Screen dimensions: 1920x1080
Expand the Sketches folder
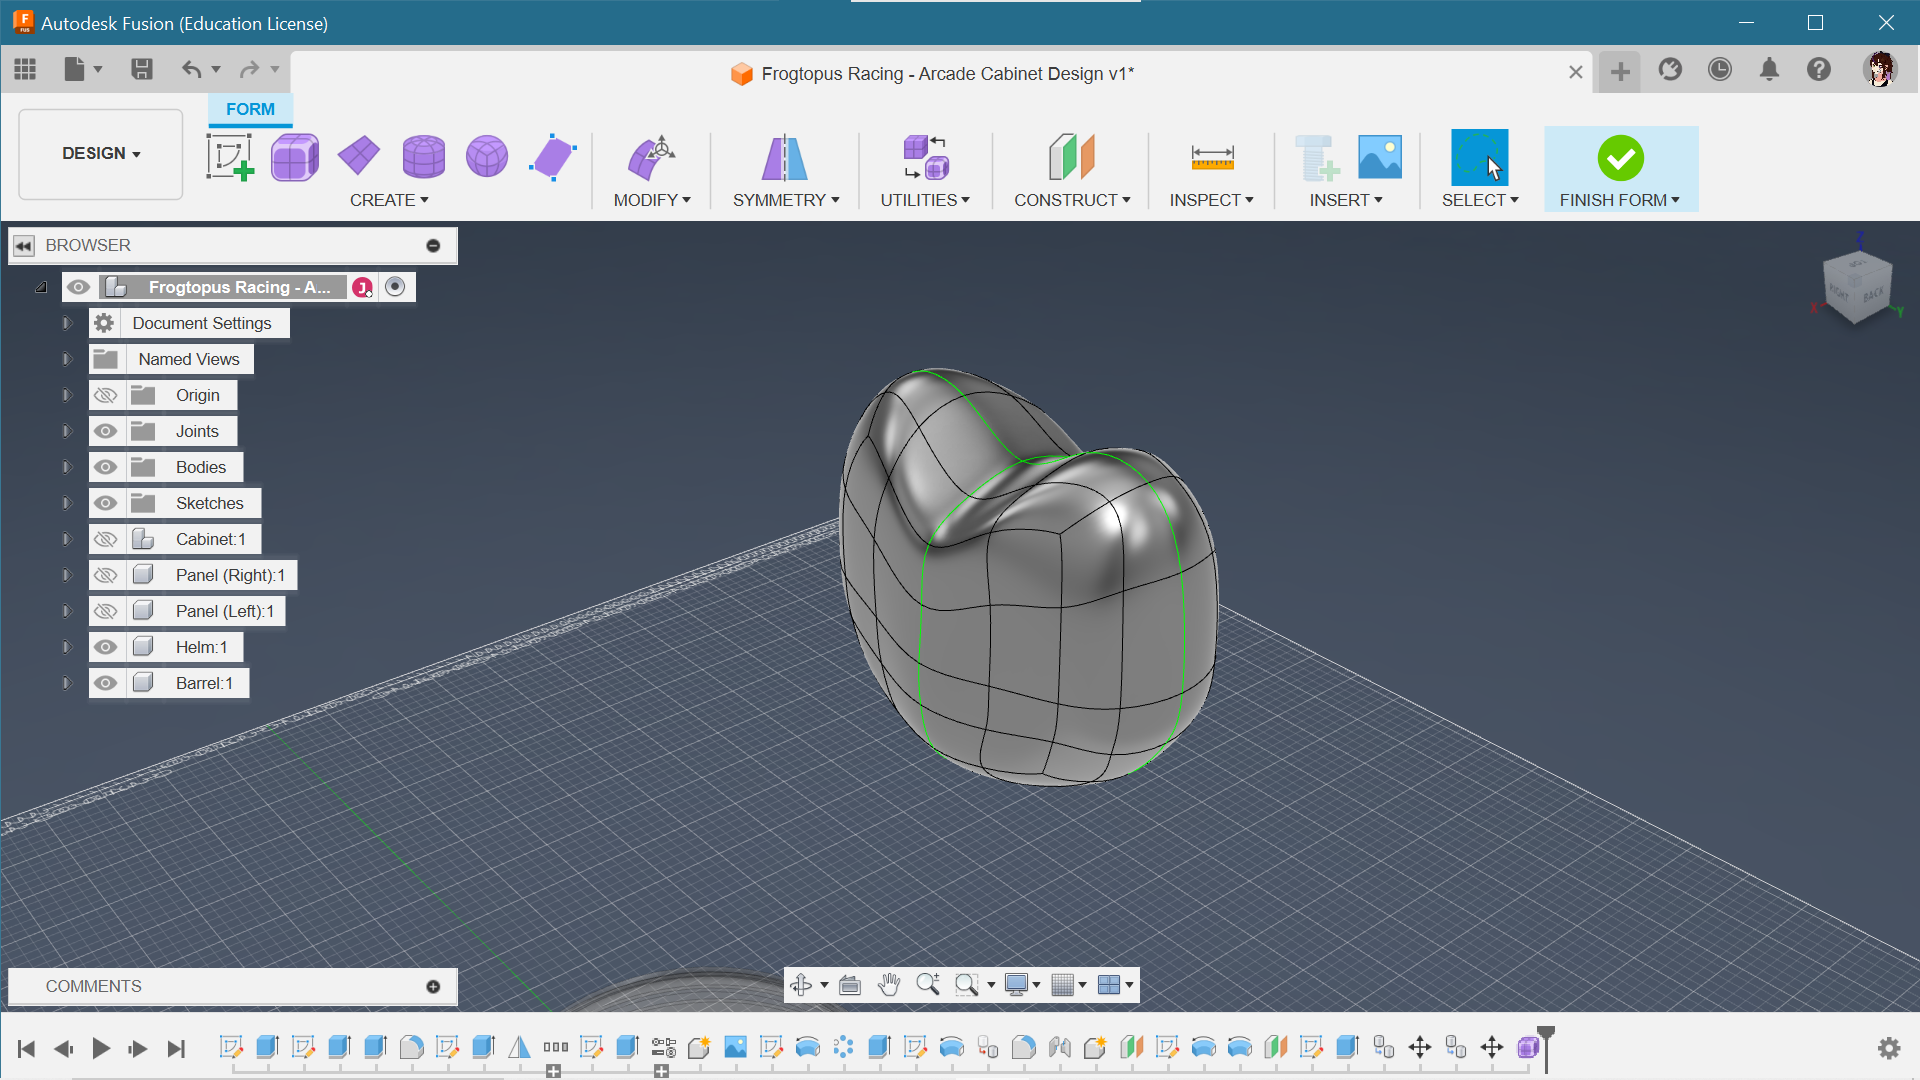point(67,503)
